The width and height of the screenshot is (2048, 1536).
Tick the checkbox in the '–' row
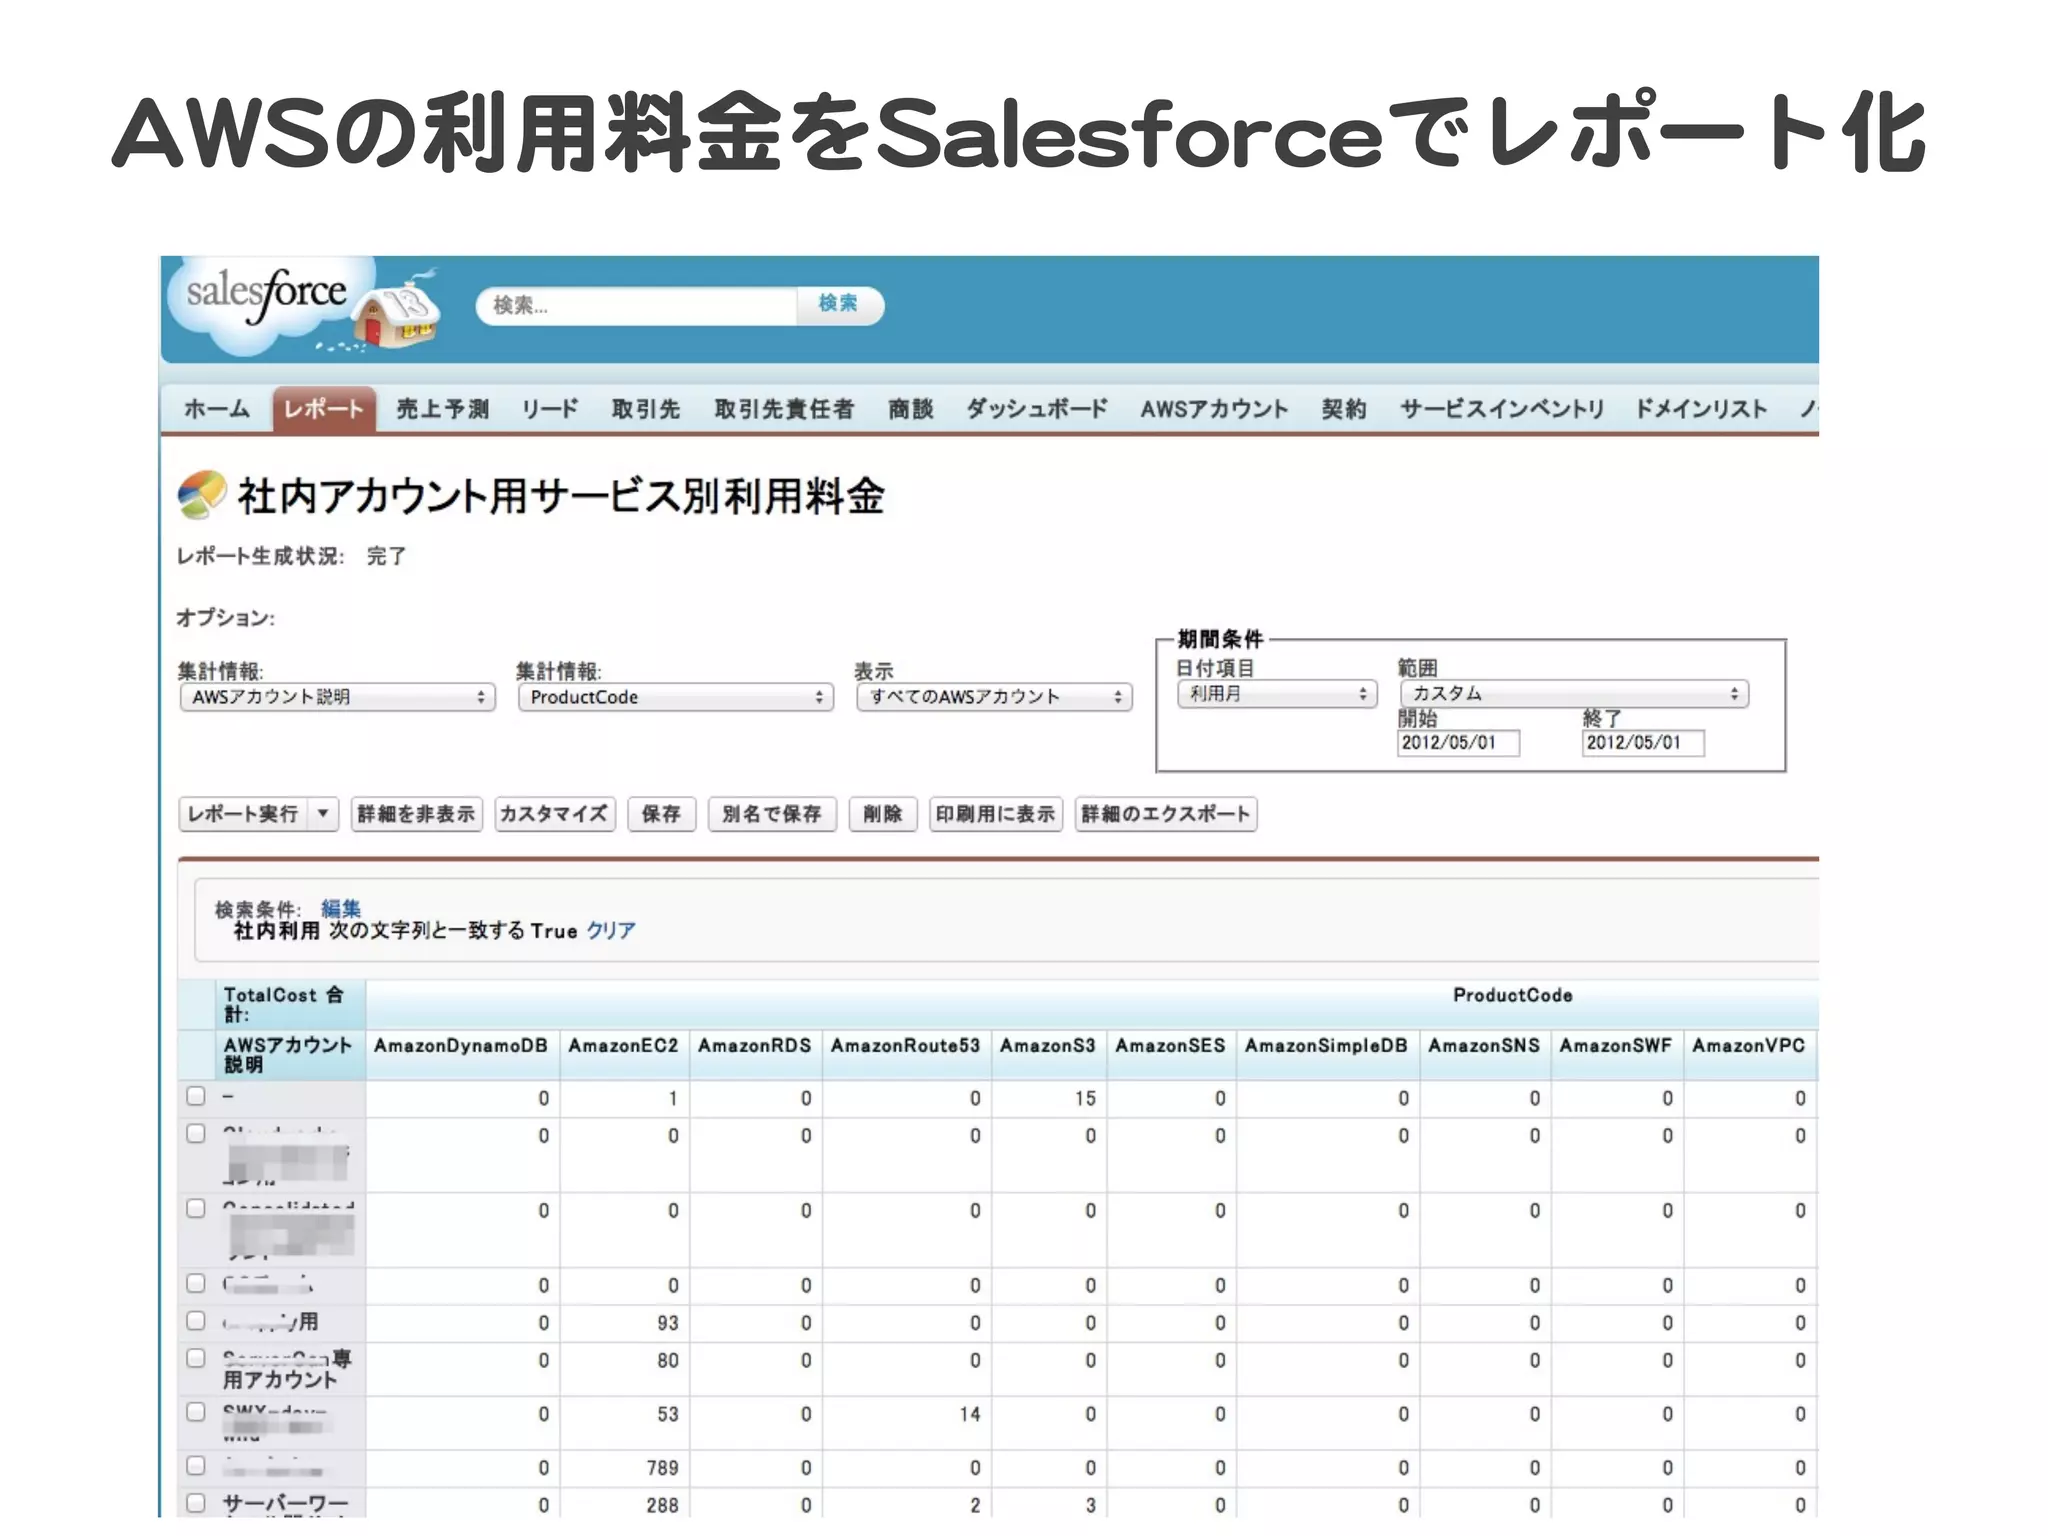196,1096
